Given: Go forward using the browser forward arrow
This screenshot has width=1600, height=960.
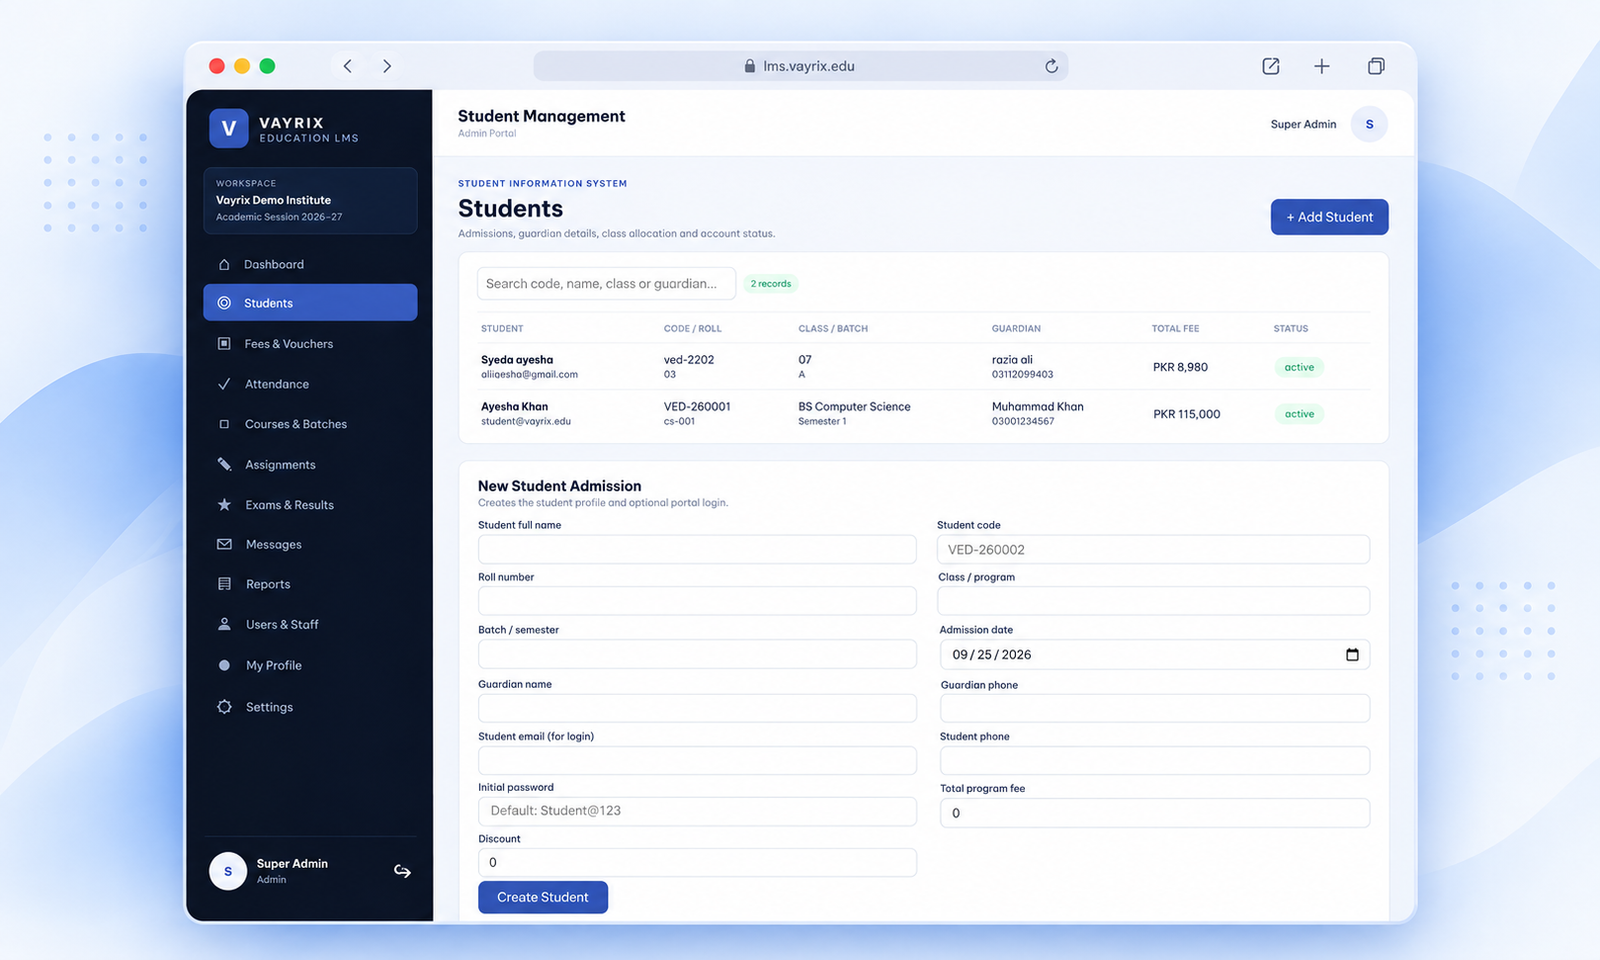Looking at the screenshot, I should 387,66.
